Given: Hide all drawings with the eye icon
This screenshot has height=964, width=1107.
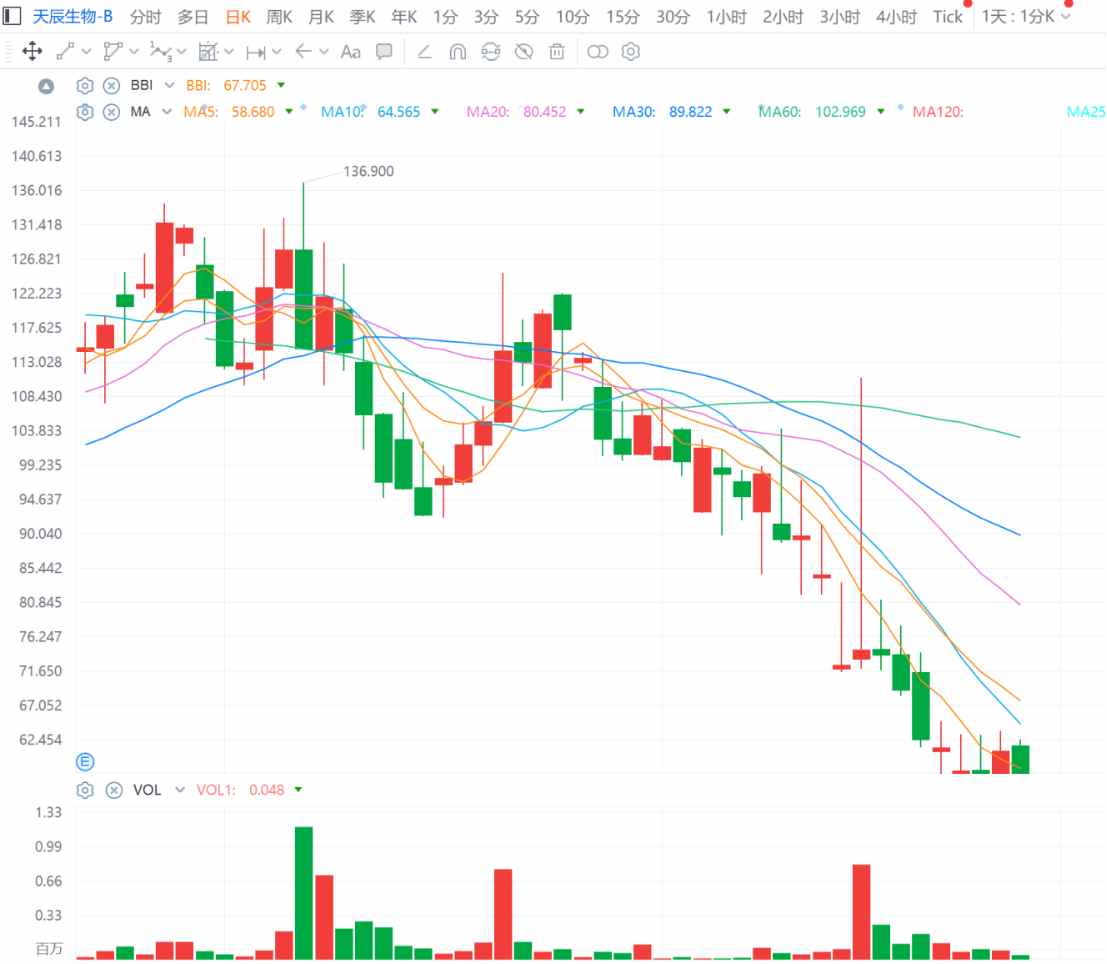Looking at the screenshot, I should tap(524, 52).
